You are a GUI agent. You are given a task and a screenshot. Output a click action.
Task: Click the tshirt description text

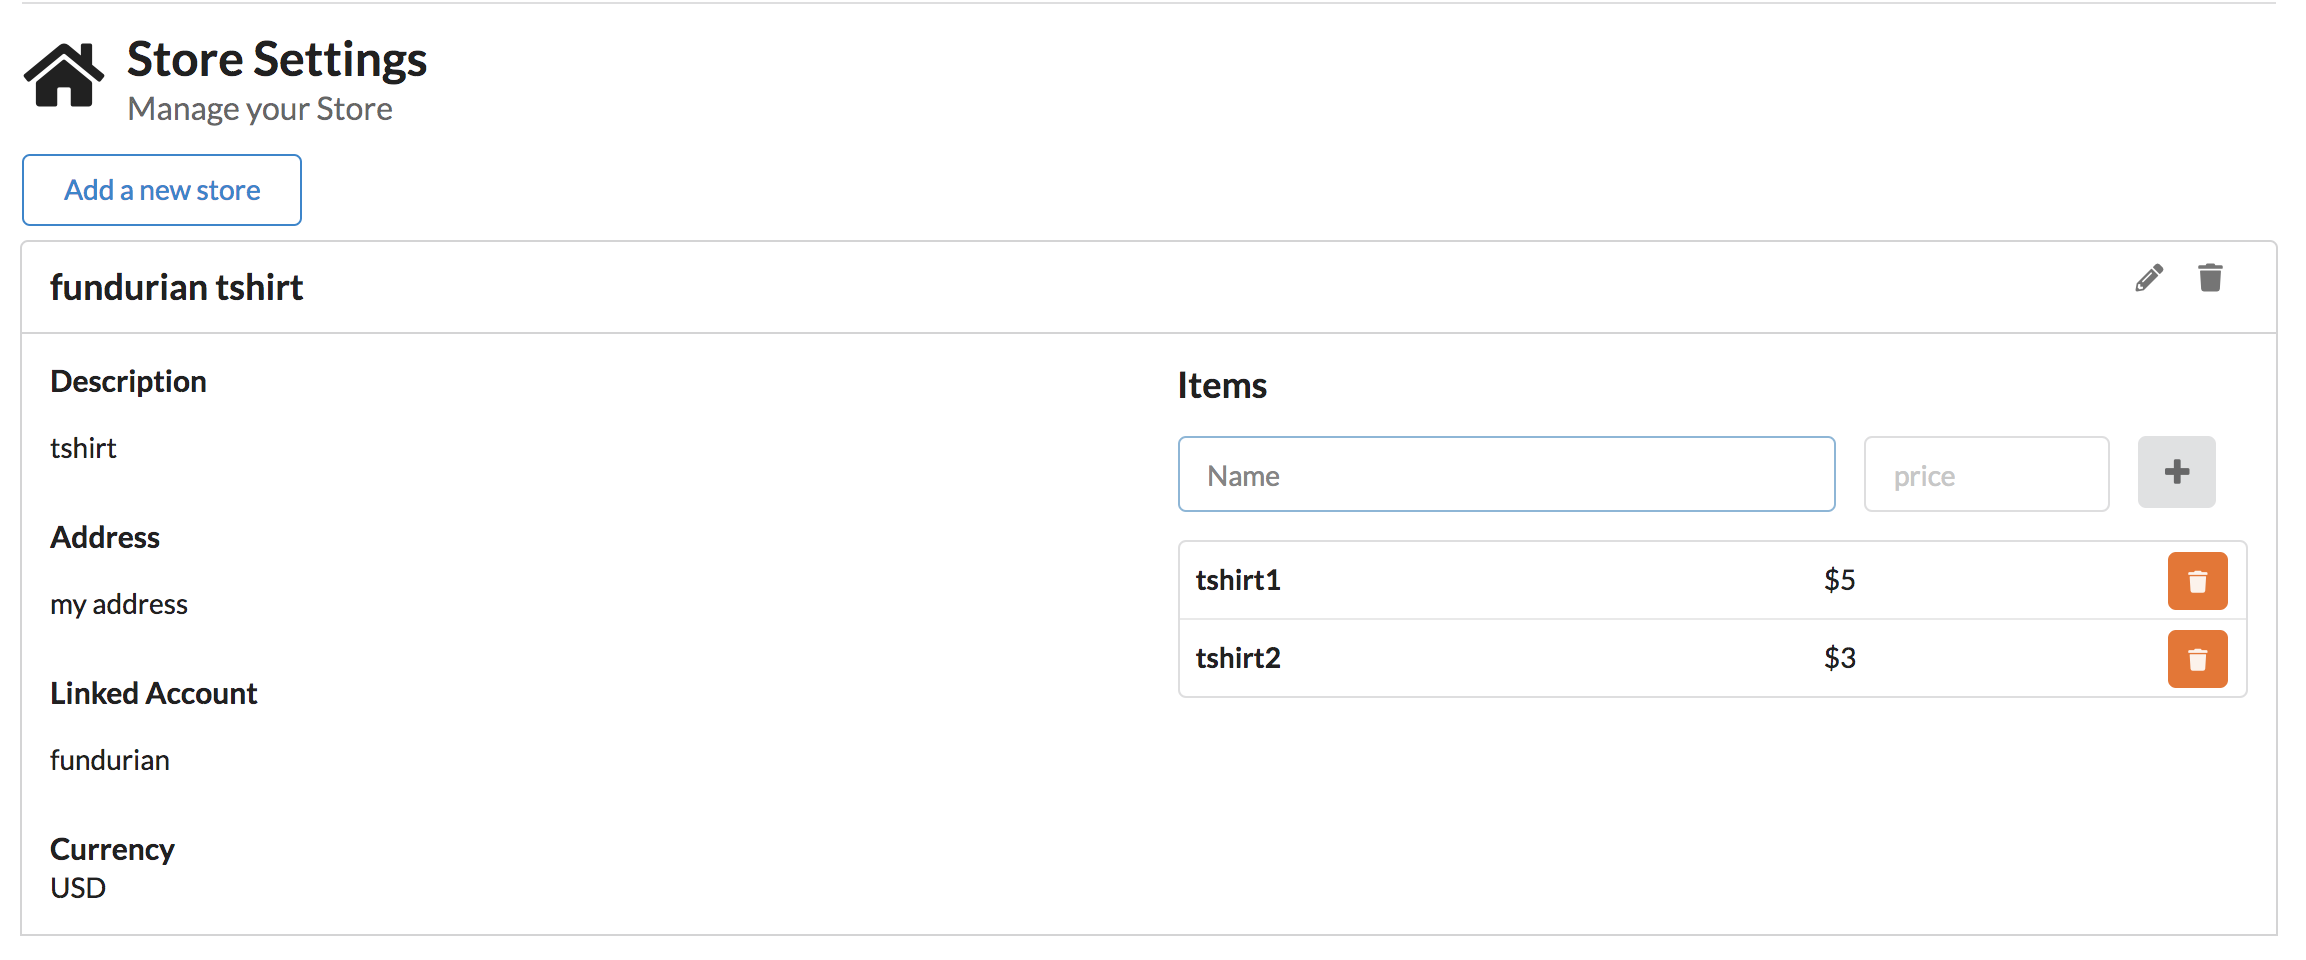84,448
